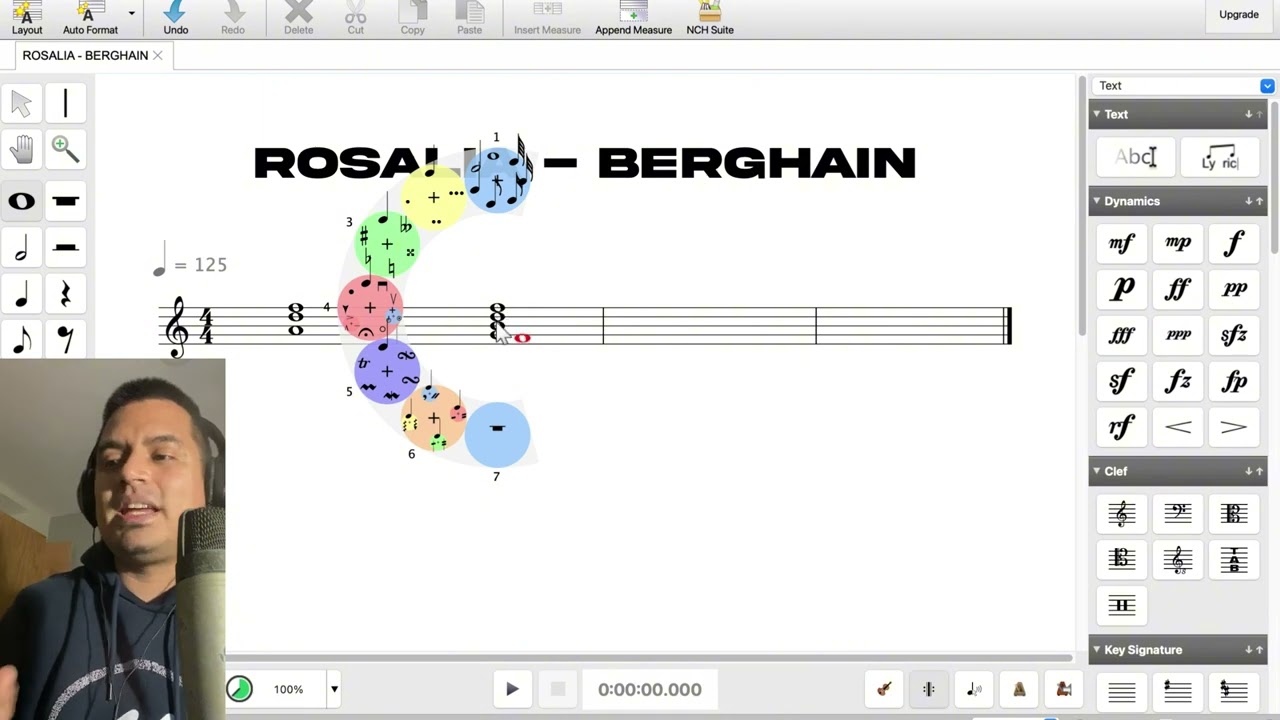Click the tempo dial icon
Screen dimensions: 1280x720
239,689
